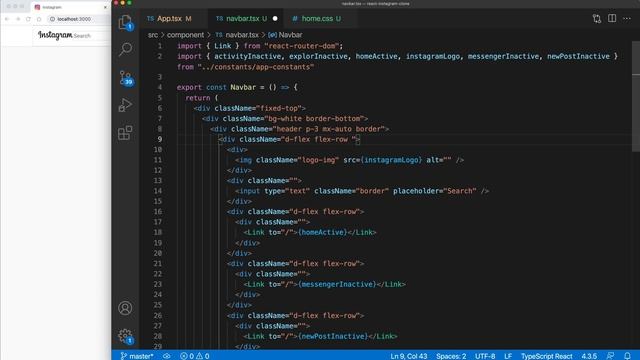
Task: Open the master branch selector
Action: pyautogui.click(x=137, y=356)
